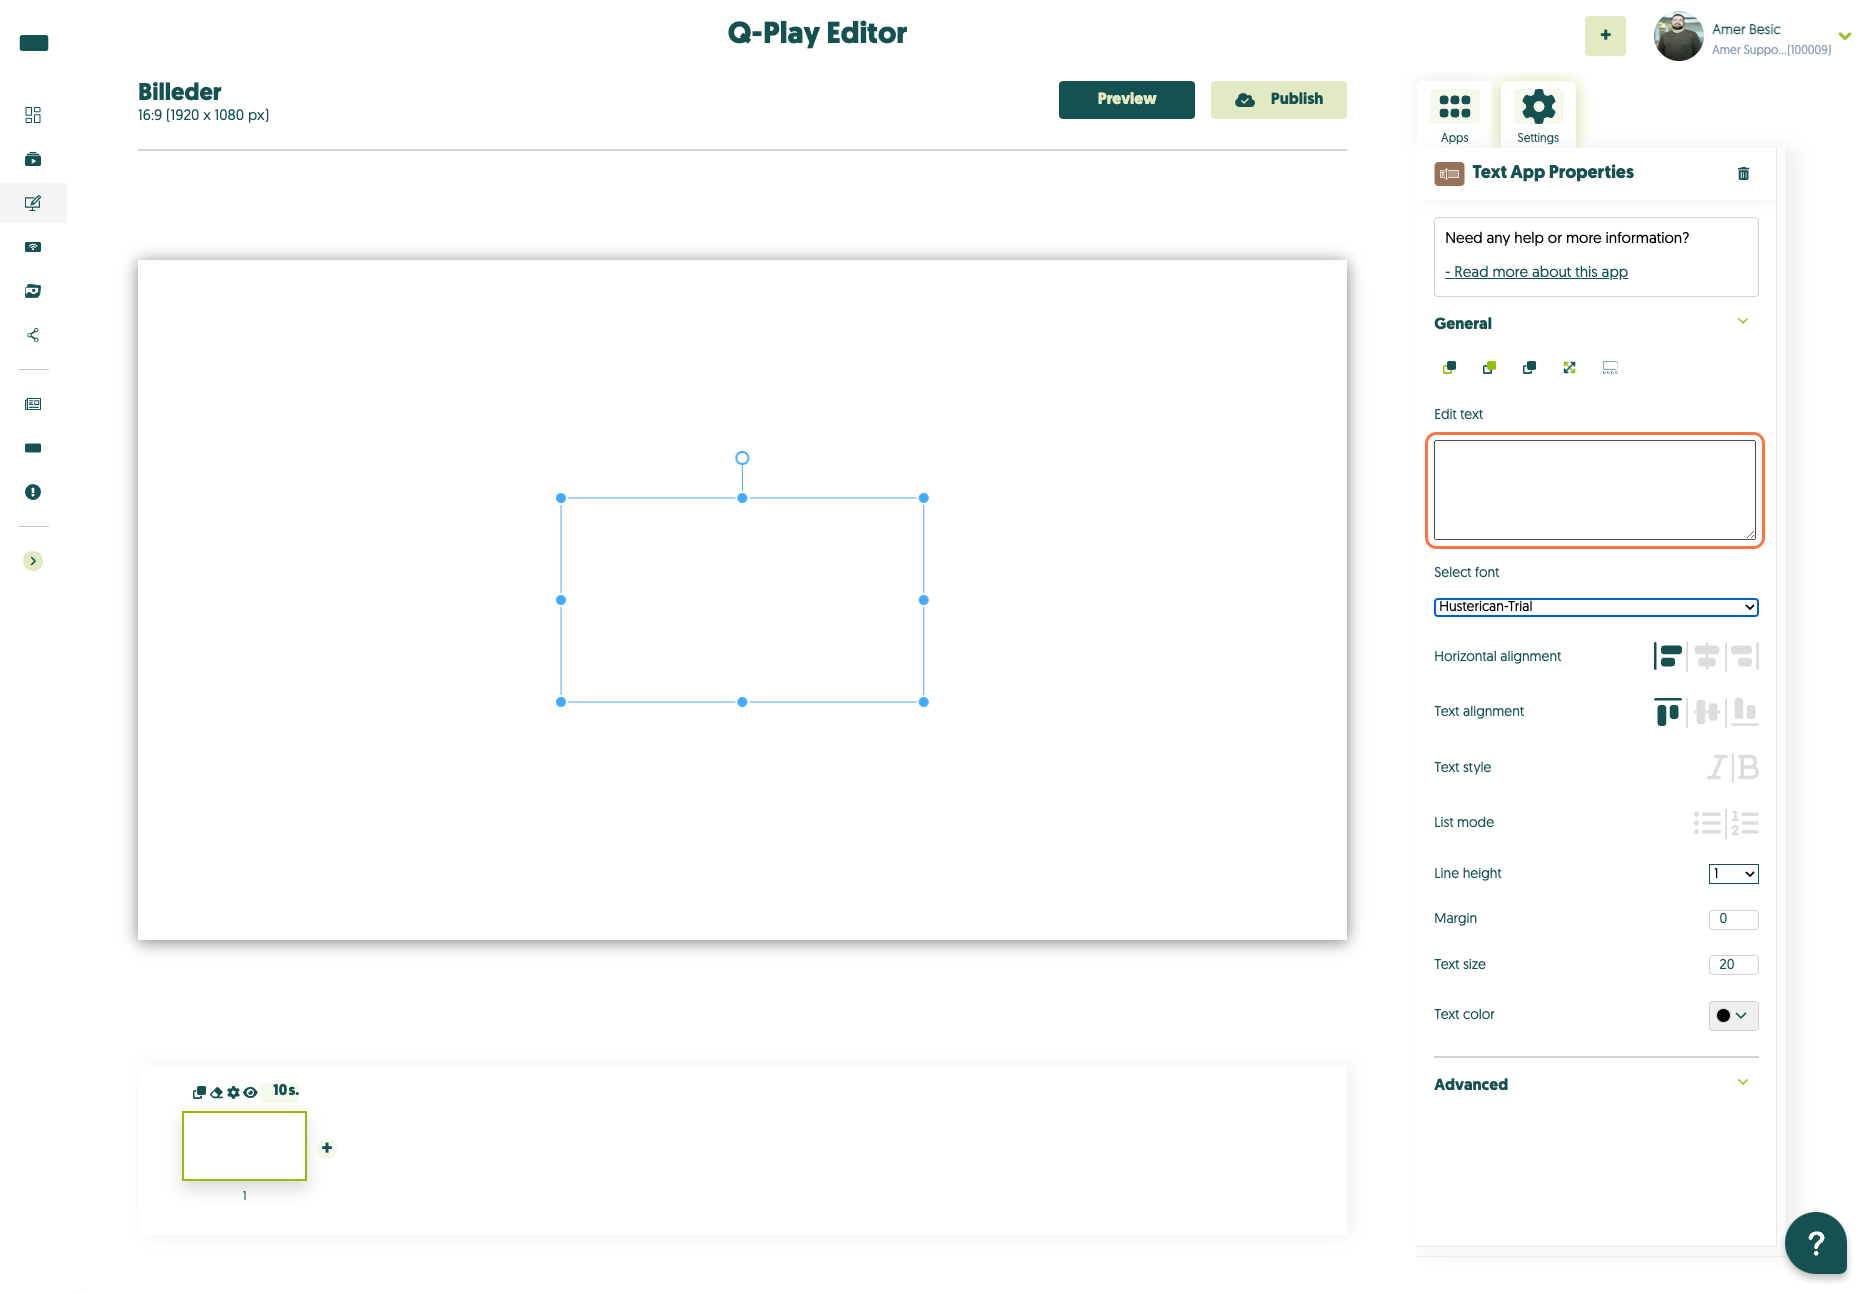Open the Husterican-Trial font dropdown
Viewport: 1867px width, 1294px height.
point(1596,607)
